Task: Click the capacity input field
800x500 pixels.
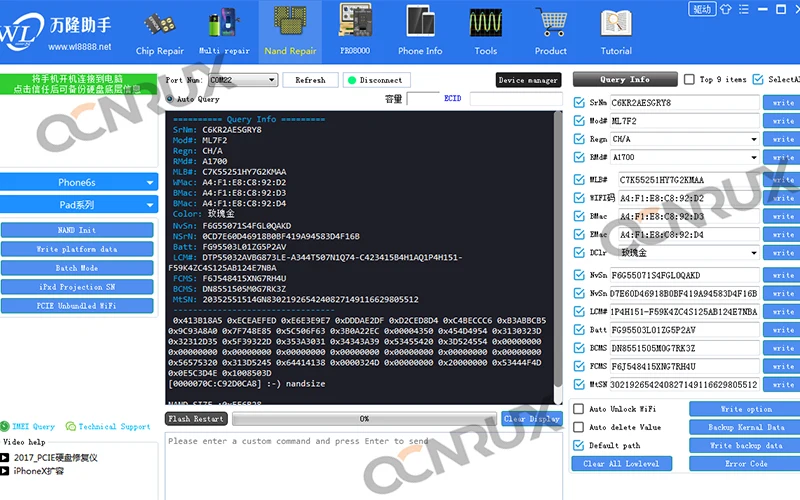Action: click(423, 98)
